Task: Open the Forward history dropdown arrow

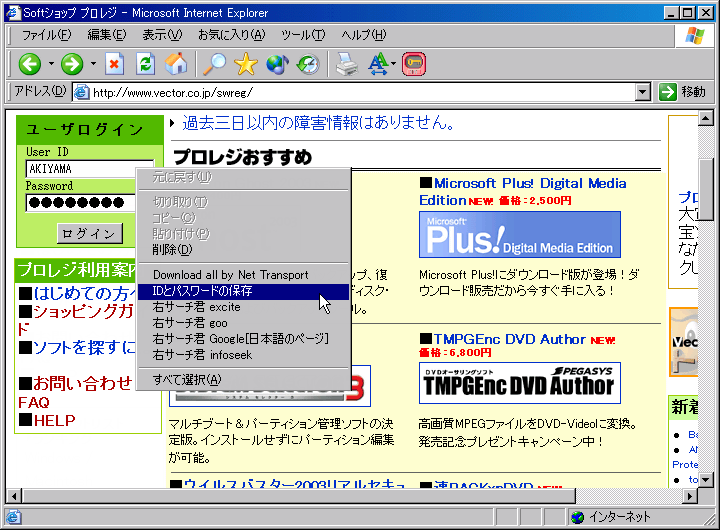Action: [93, 64]
